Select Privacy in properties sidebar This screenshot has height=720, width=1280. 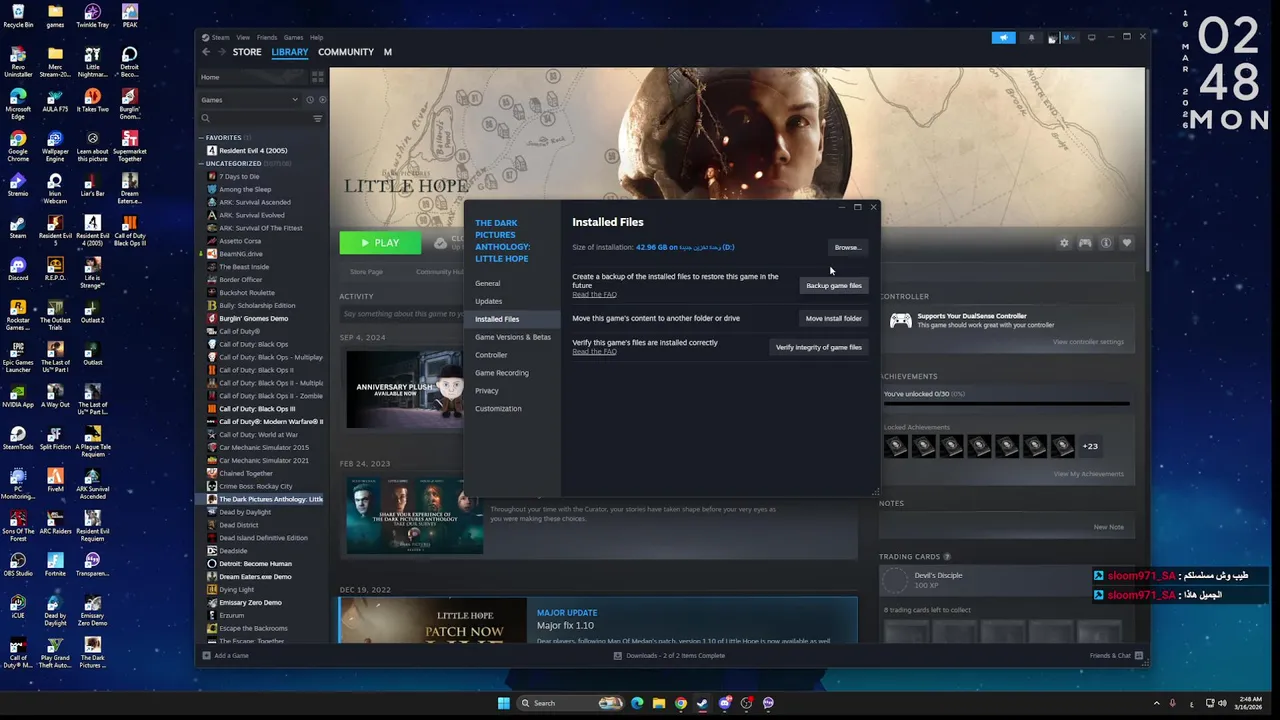486,391
